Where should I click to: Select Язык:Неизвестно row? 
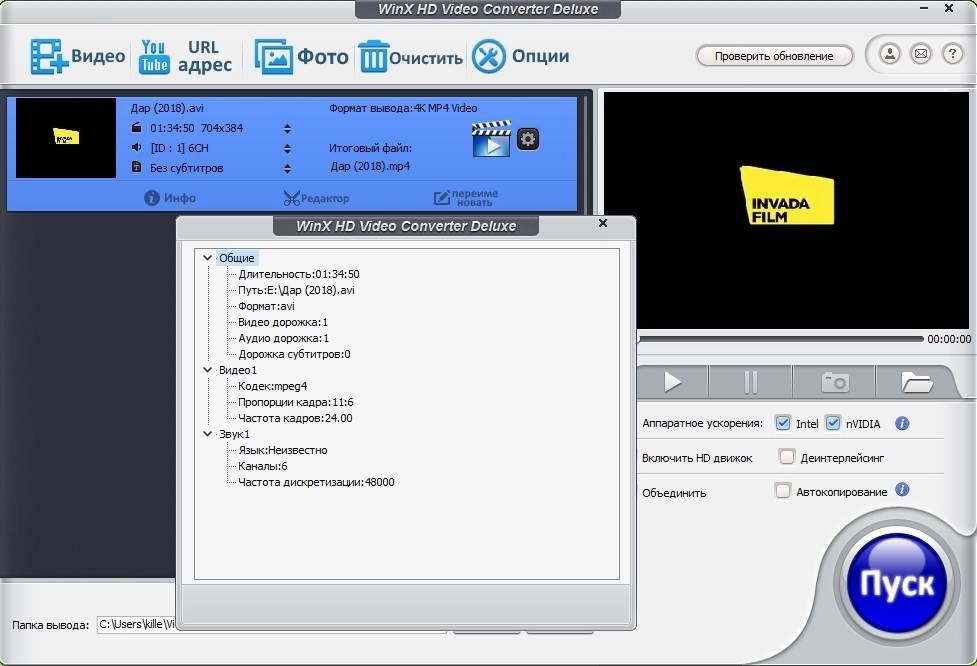[282, 450]
